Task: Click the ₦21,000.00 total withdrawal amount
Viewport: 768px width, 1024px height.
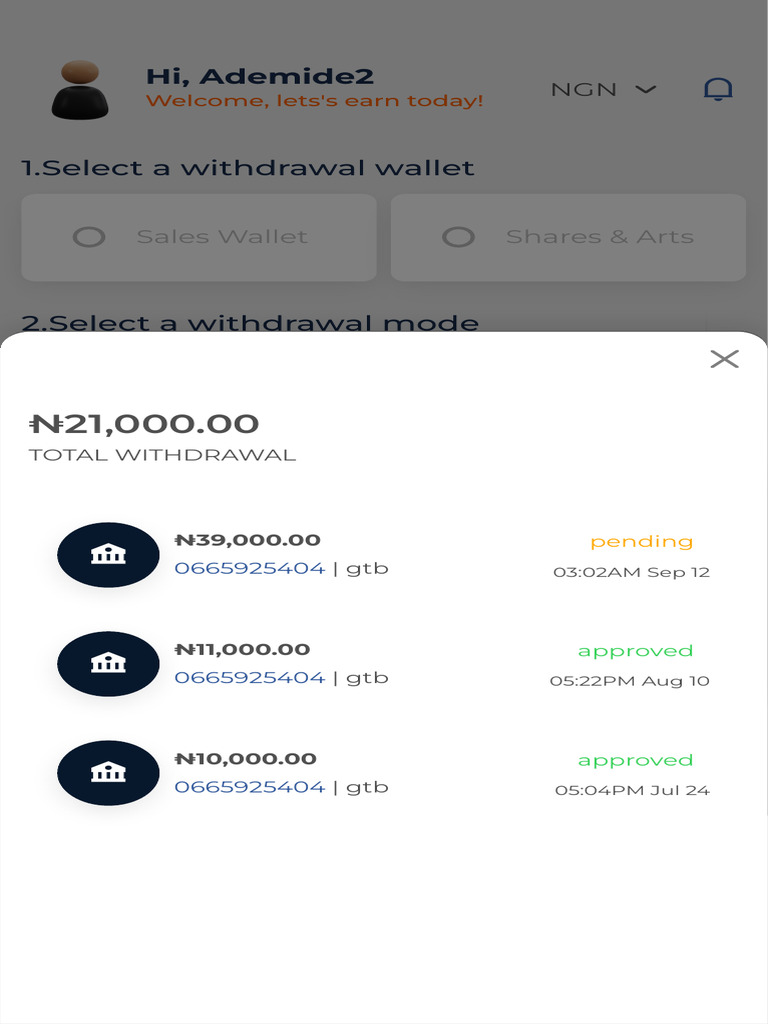Action: 145,424
